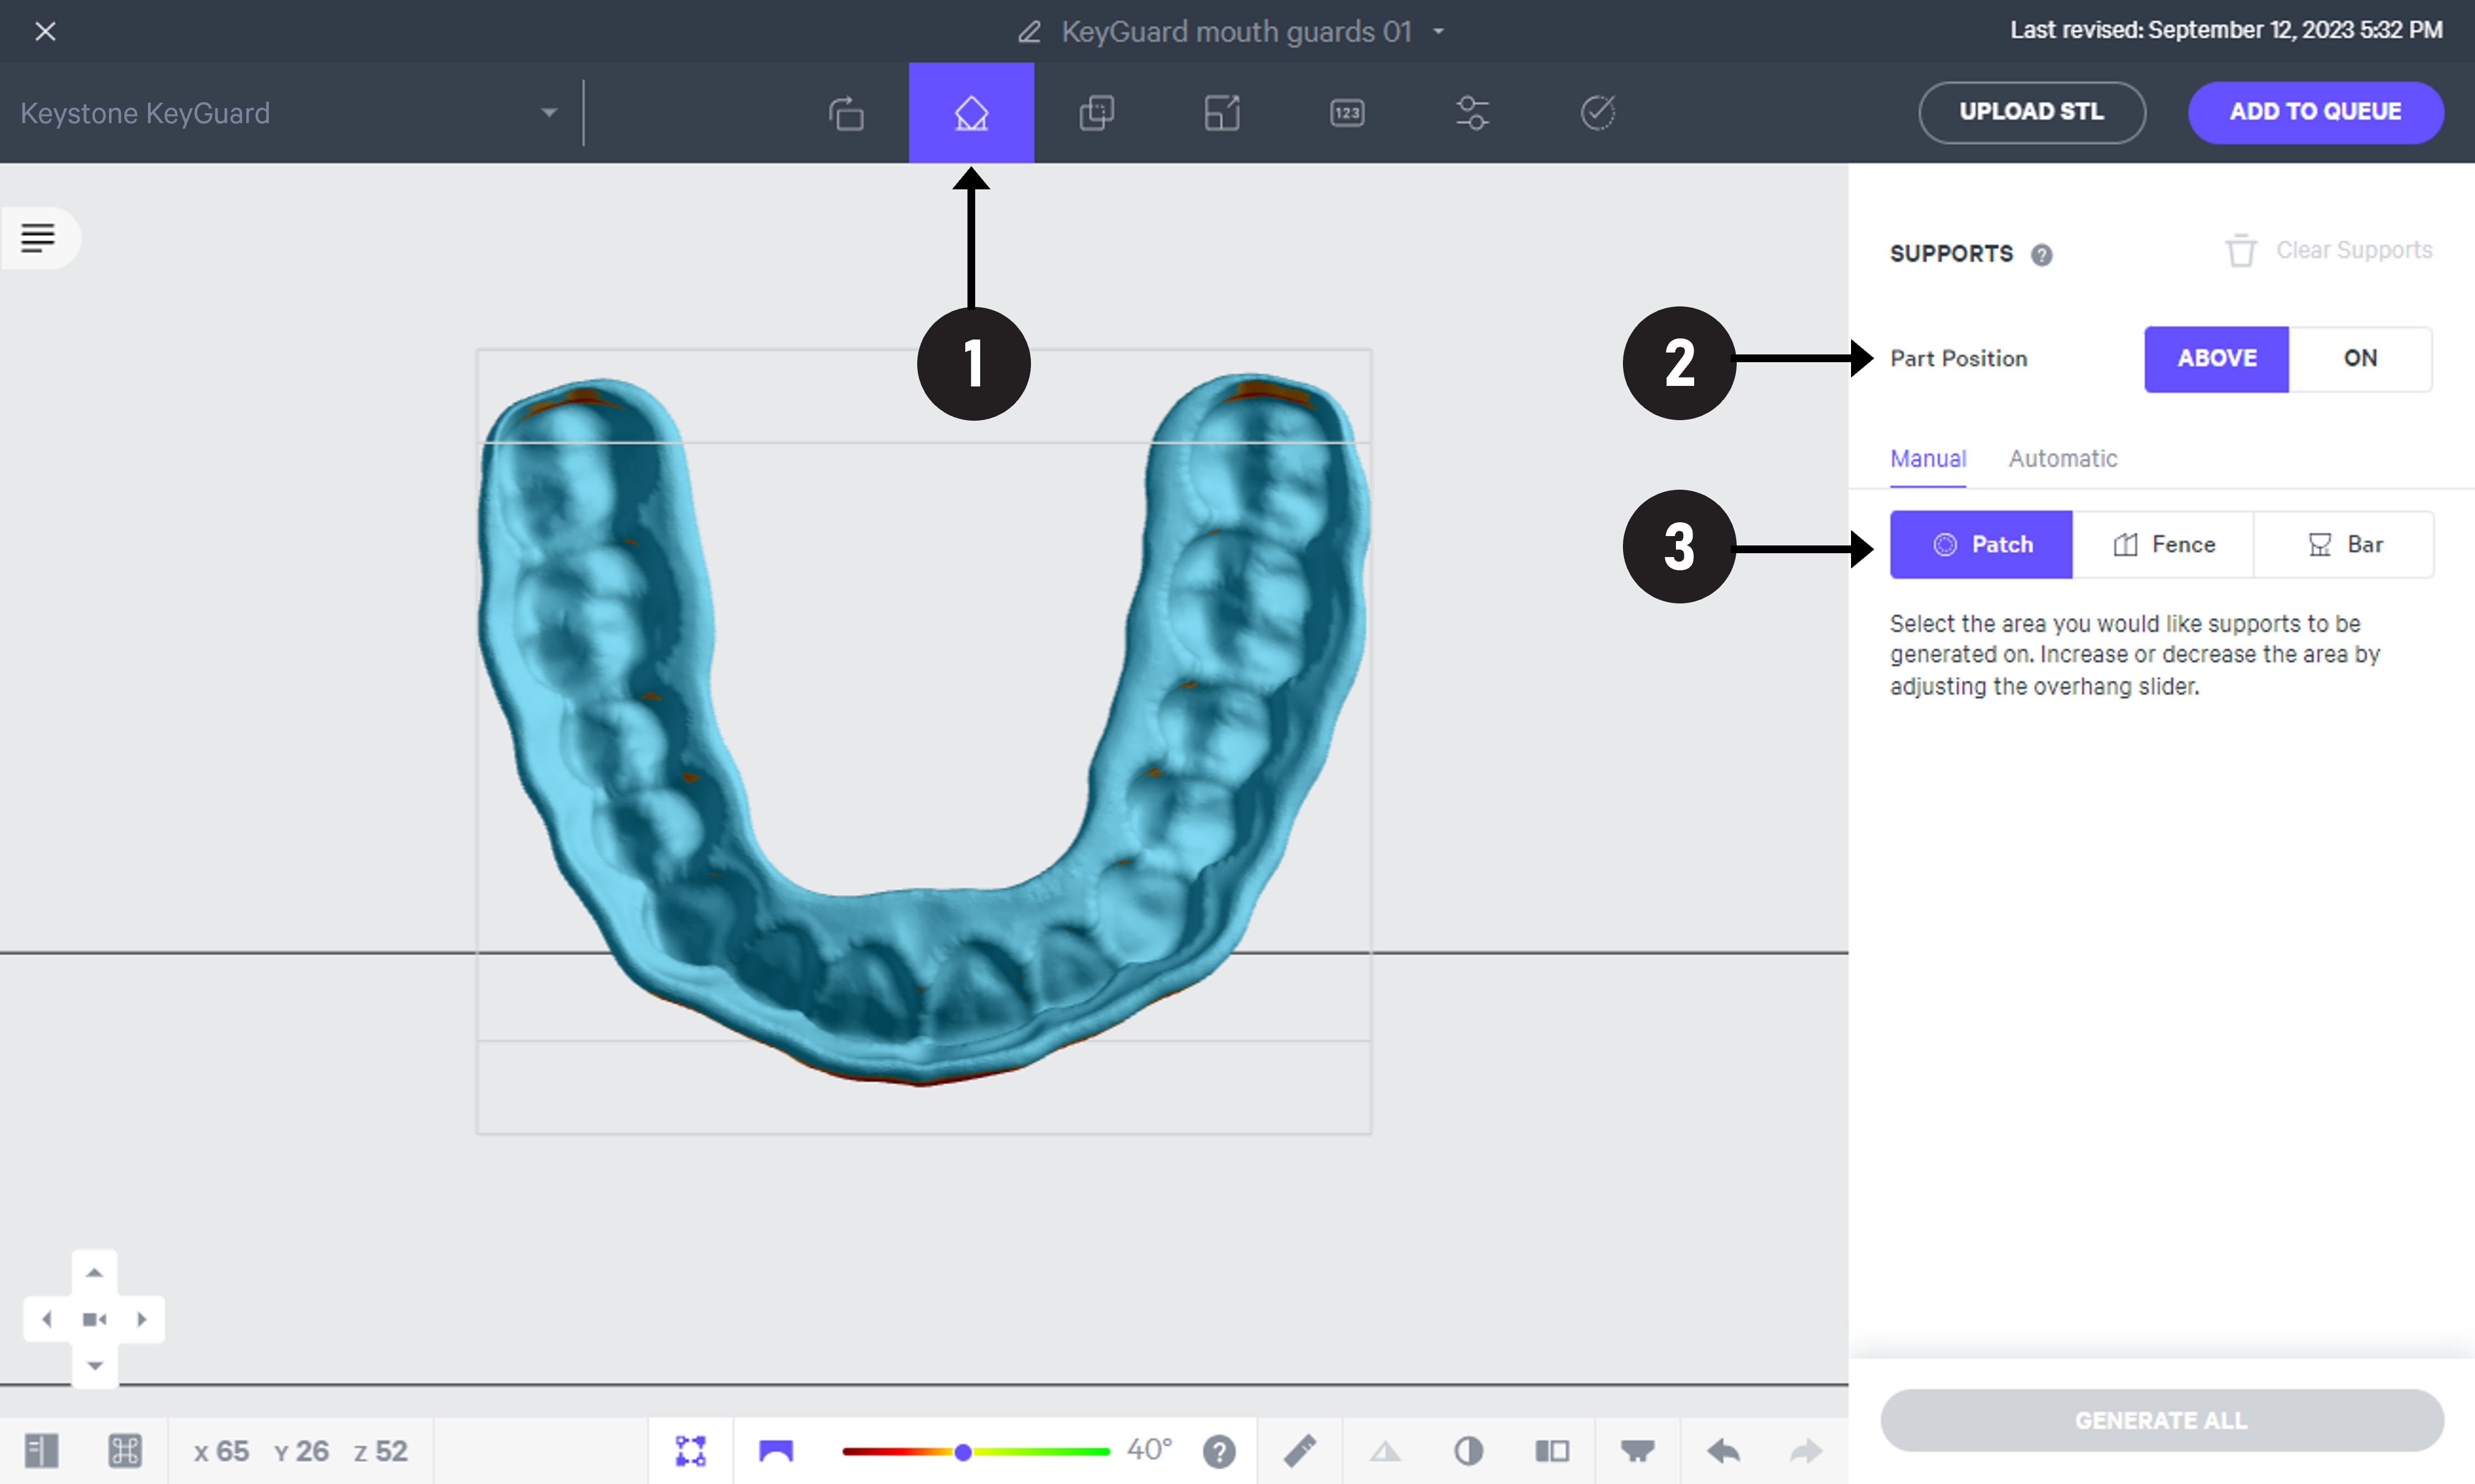This screenshot has width=2475, height=1484.
Task: Rotate camera view left
Action: pyautogui.click(x=47, y=1319)
